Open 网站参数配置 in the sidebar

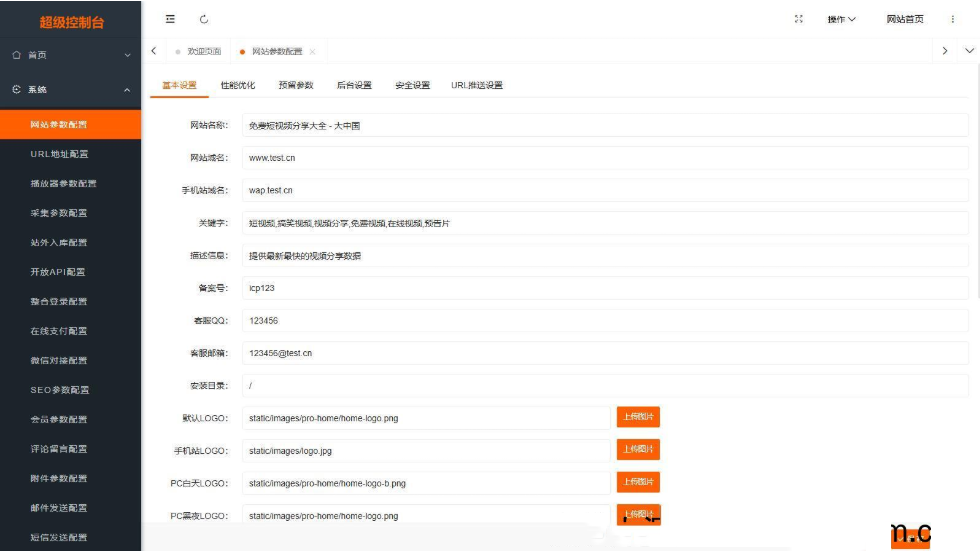click(x=71, y=124)
